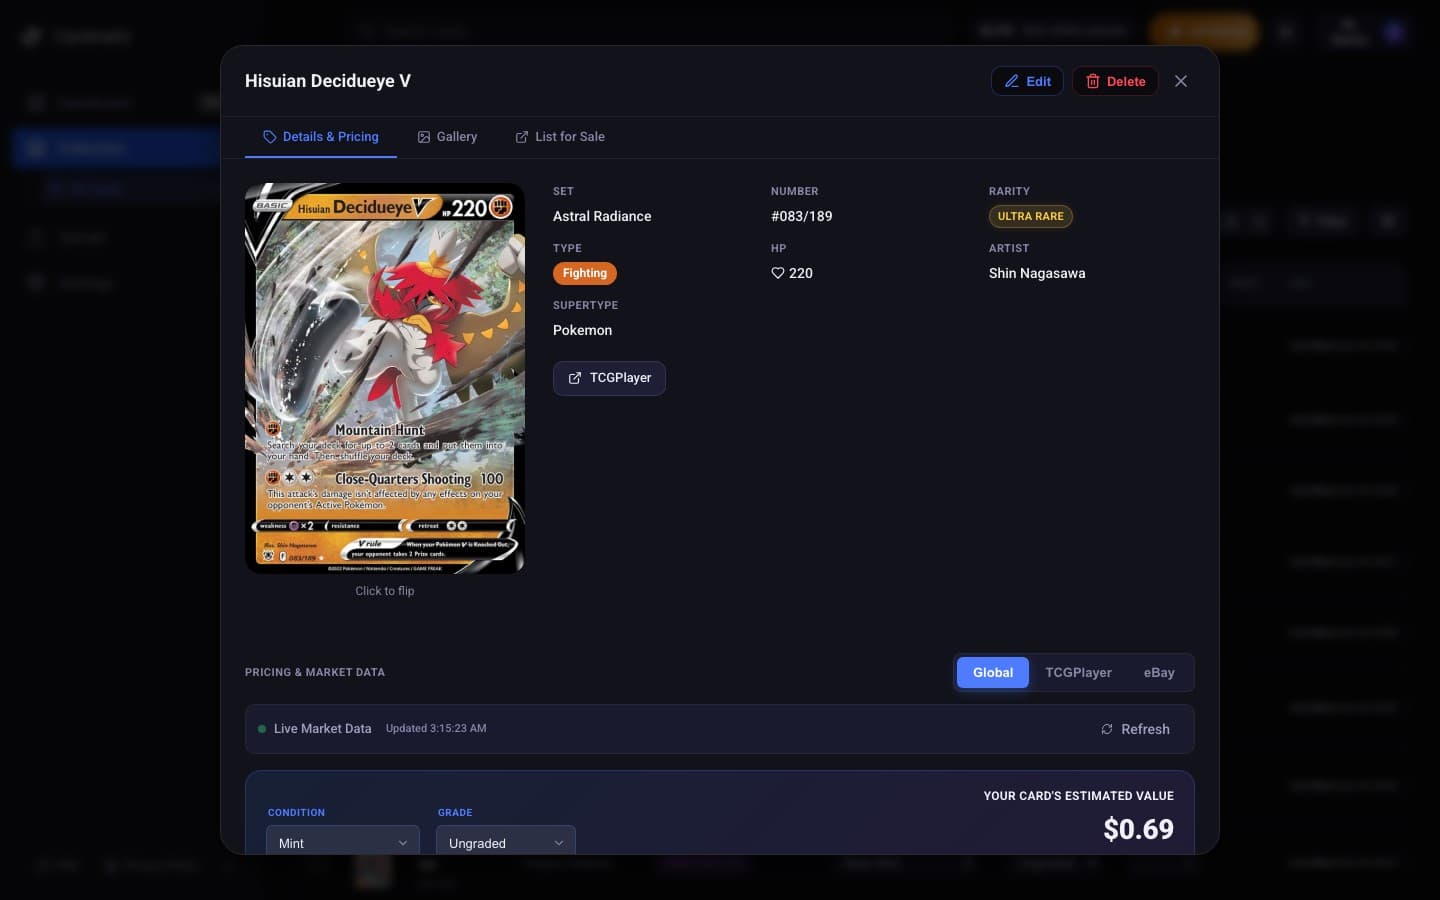
Task: Open the Gallery tab
Action: click(x=447, y=137)
